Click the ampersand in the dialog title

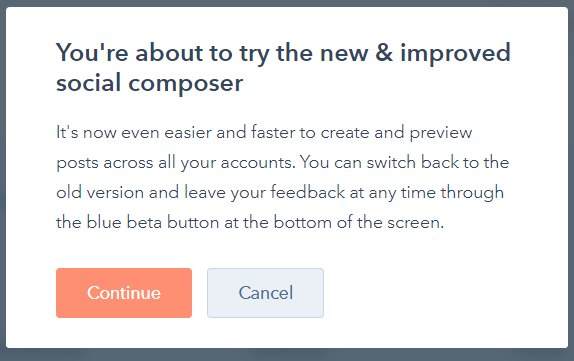[384, 52]
